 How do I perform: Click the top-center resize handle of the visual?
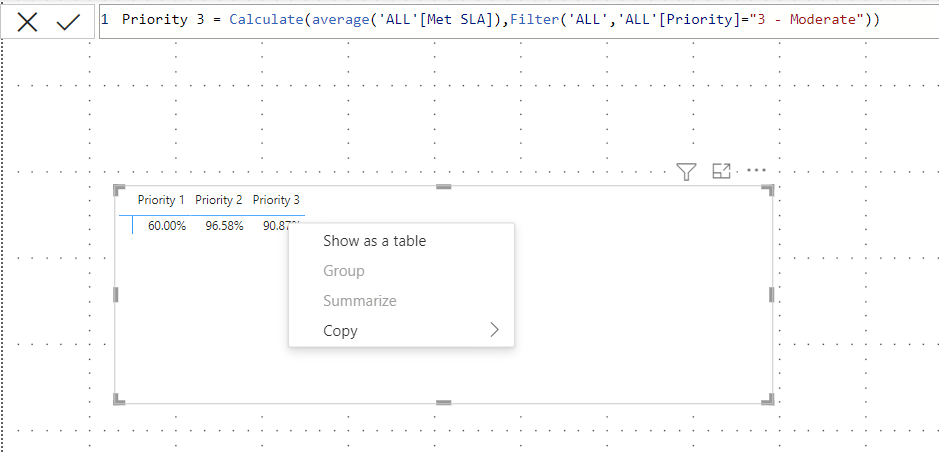[x=443, y=187]
